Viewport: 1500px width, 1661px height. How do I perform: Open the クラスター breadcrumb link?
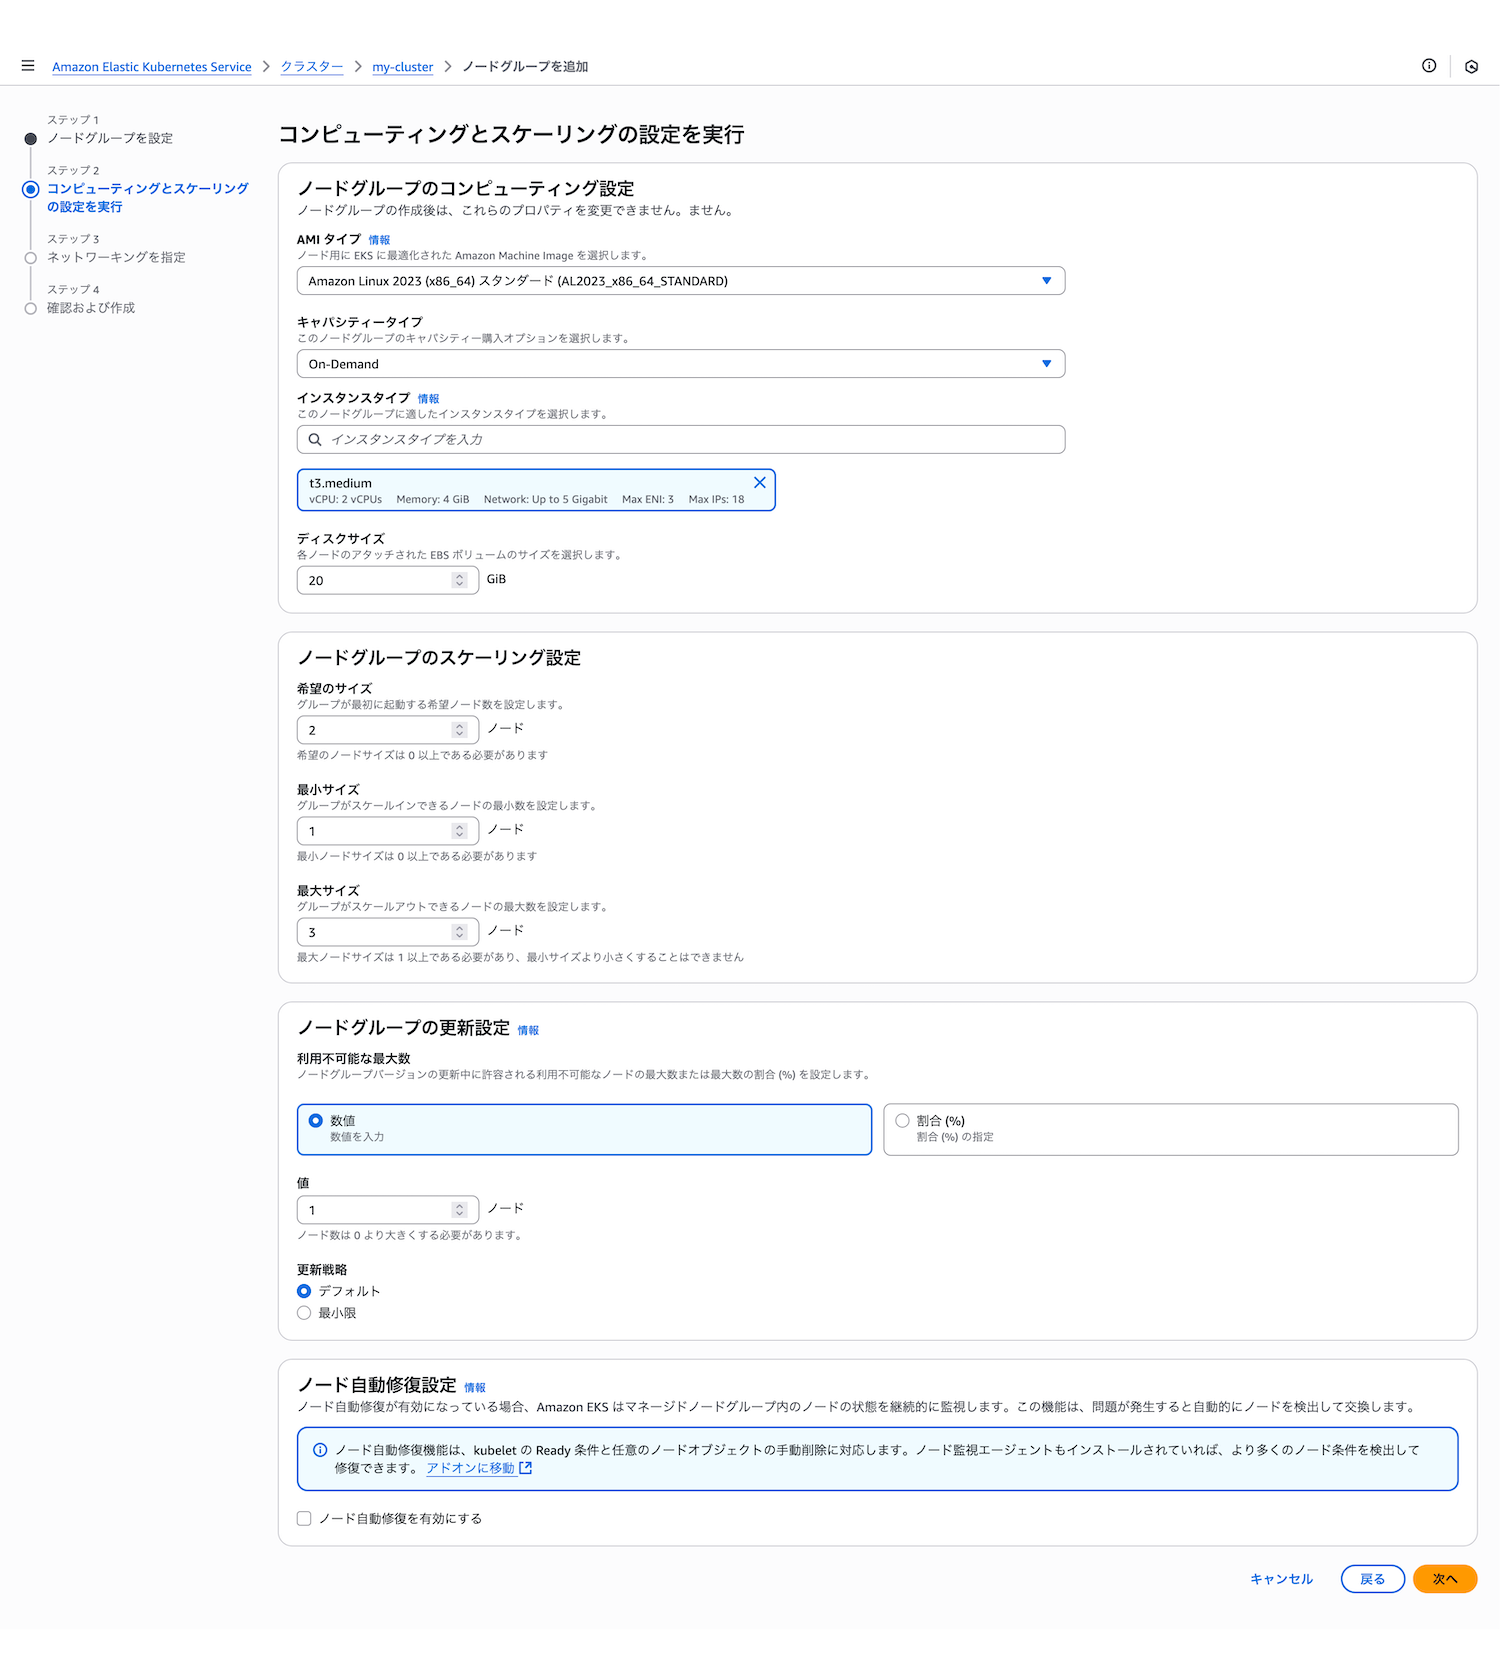311,67
